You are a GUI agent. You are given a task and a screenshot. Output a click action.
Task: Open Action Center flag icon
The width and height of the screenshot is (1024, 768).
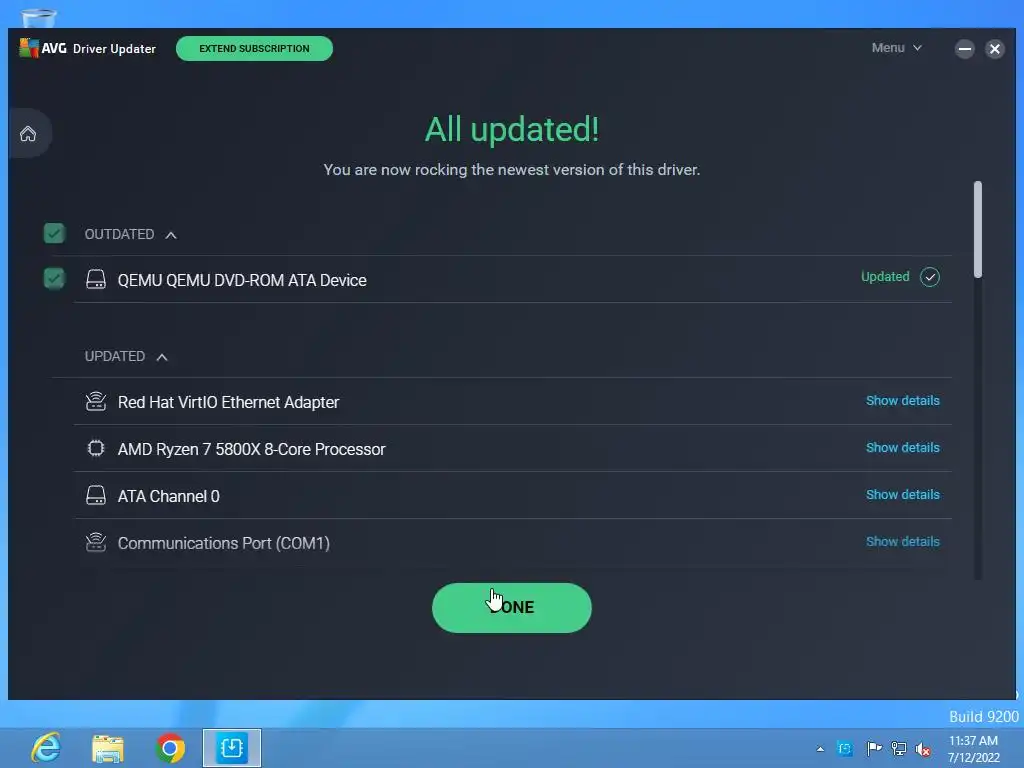point(874,749)
